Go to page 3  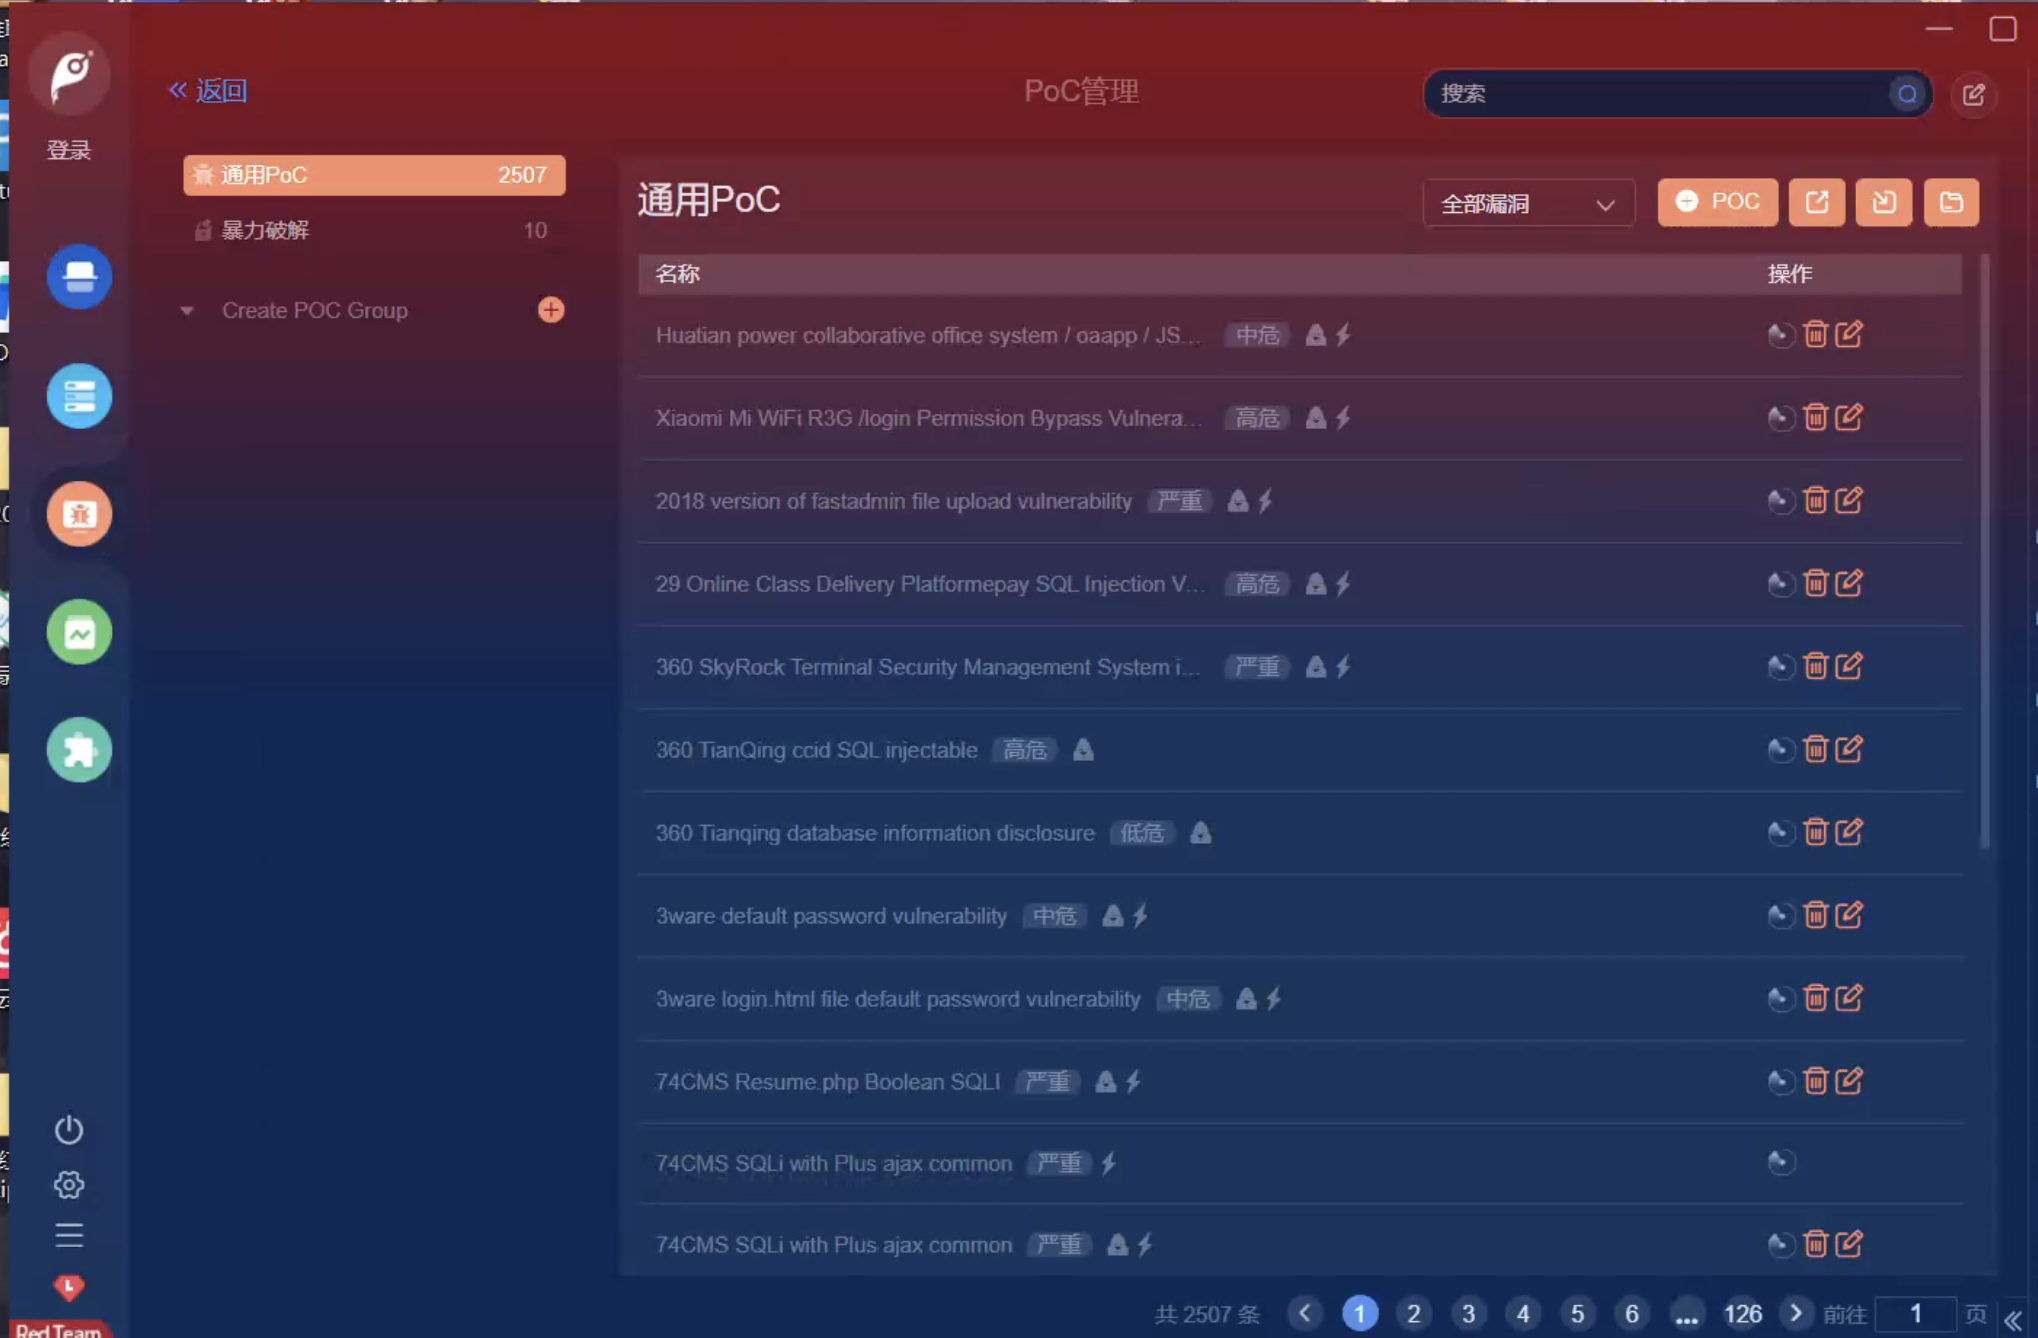[1468, 1313]
